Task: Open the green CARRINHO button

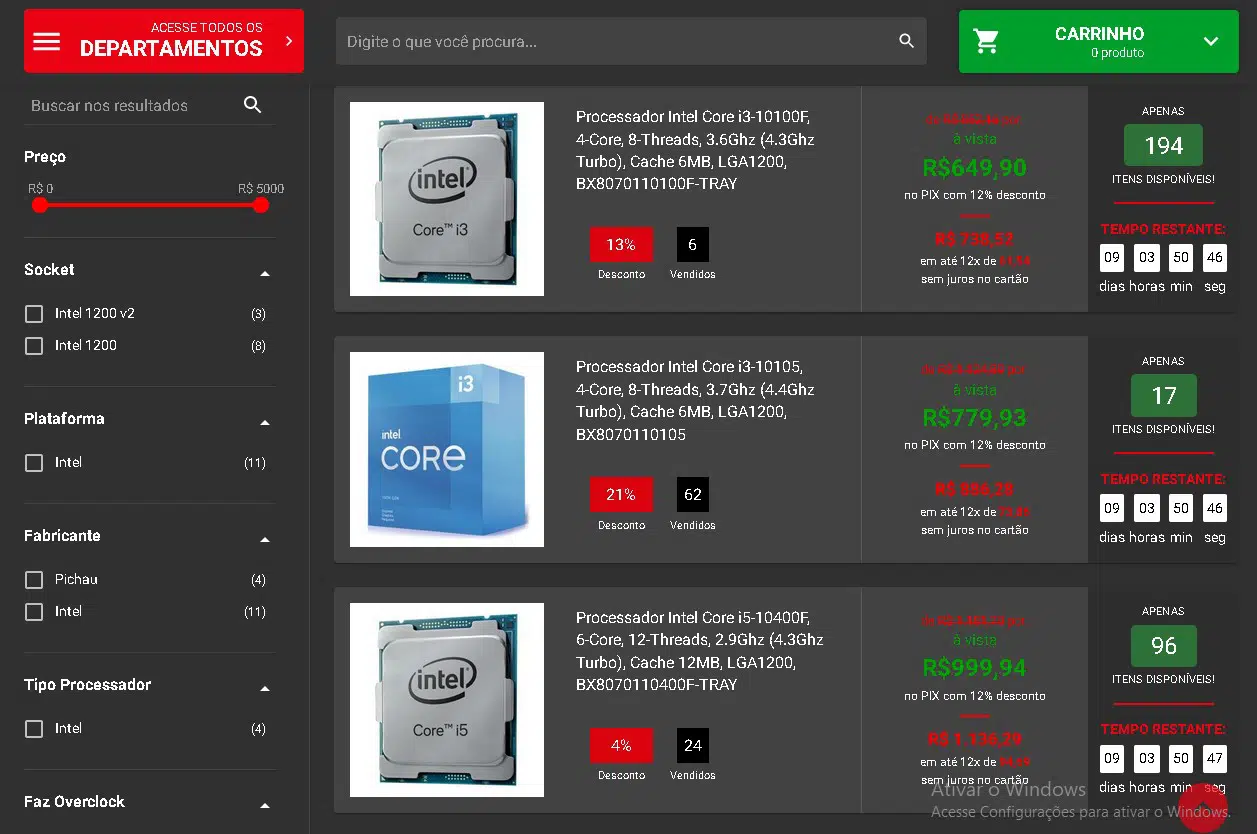Action: click(x=1098, y=41)
